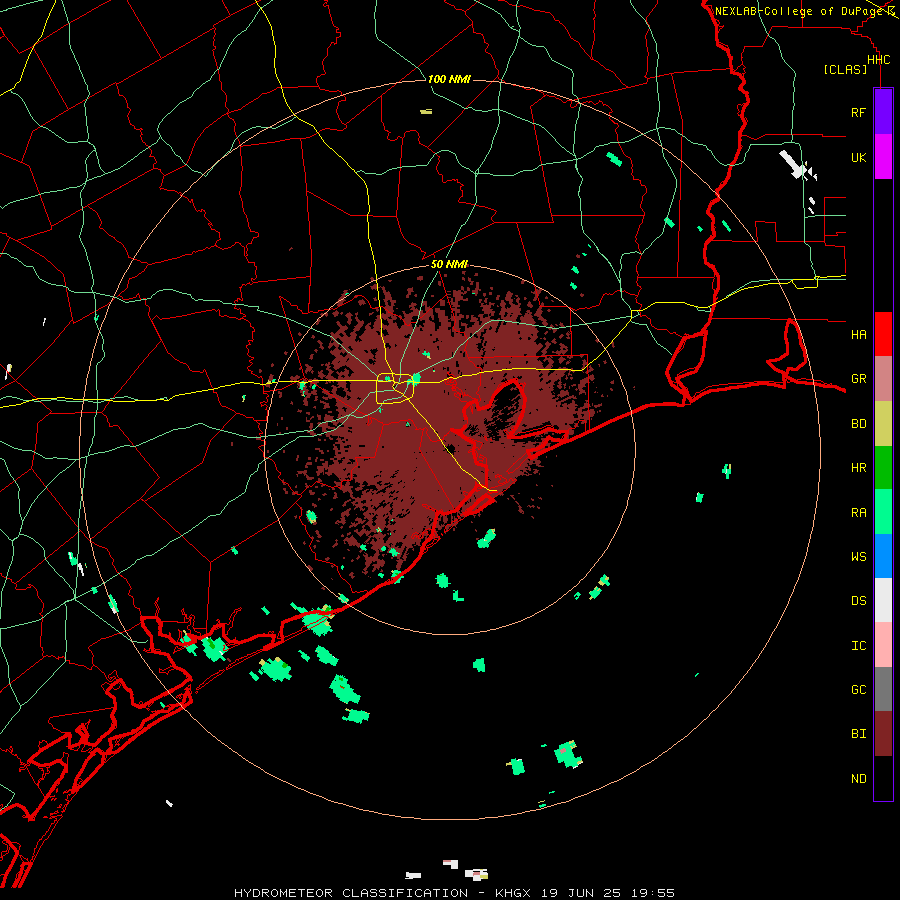Click the BD legend label
Screen dimensions: 900x900
point(858,424)
